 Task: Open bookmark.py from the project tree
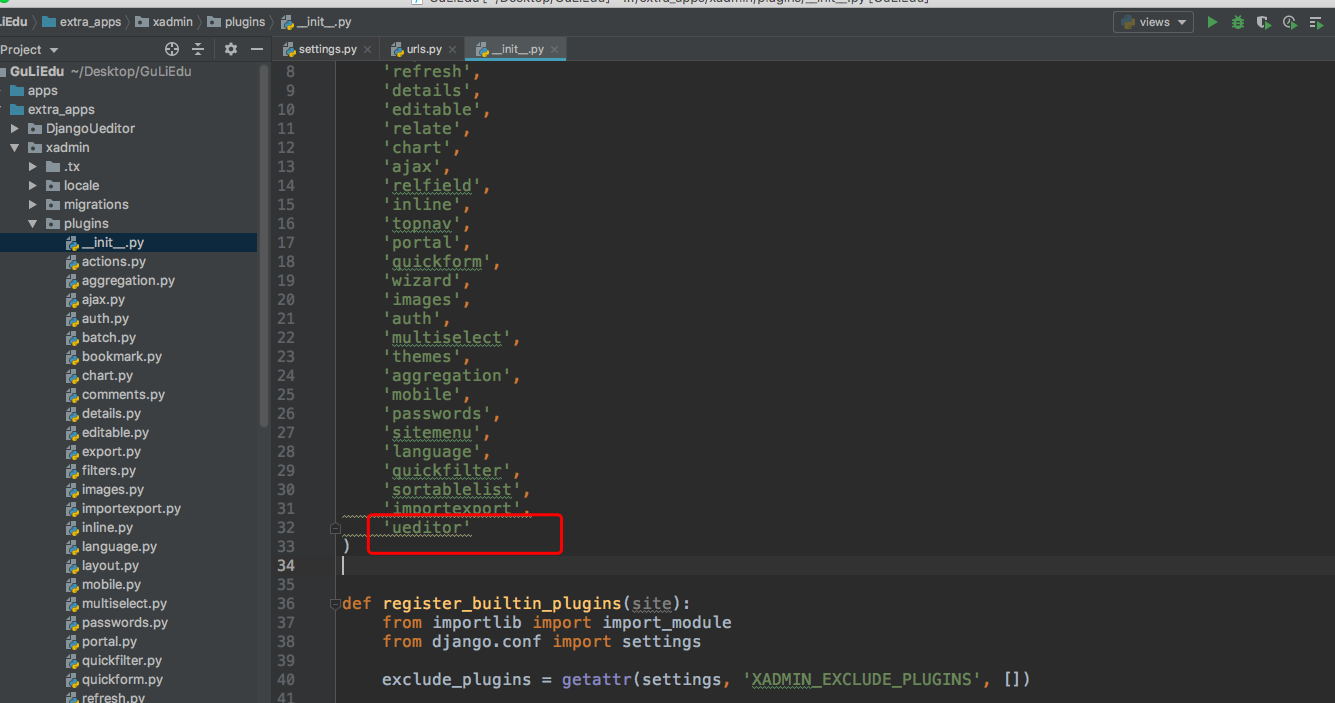point(121,356)
